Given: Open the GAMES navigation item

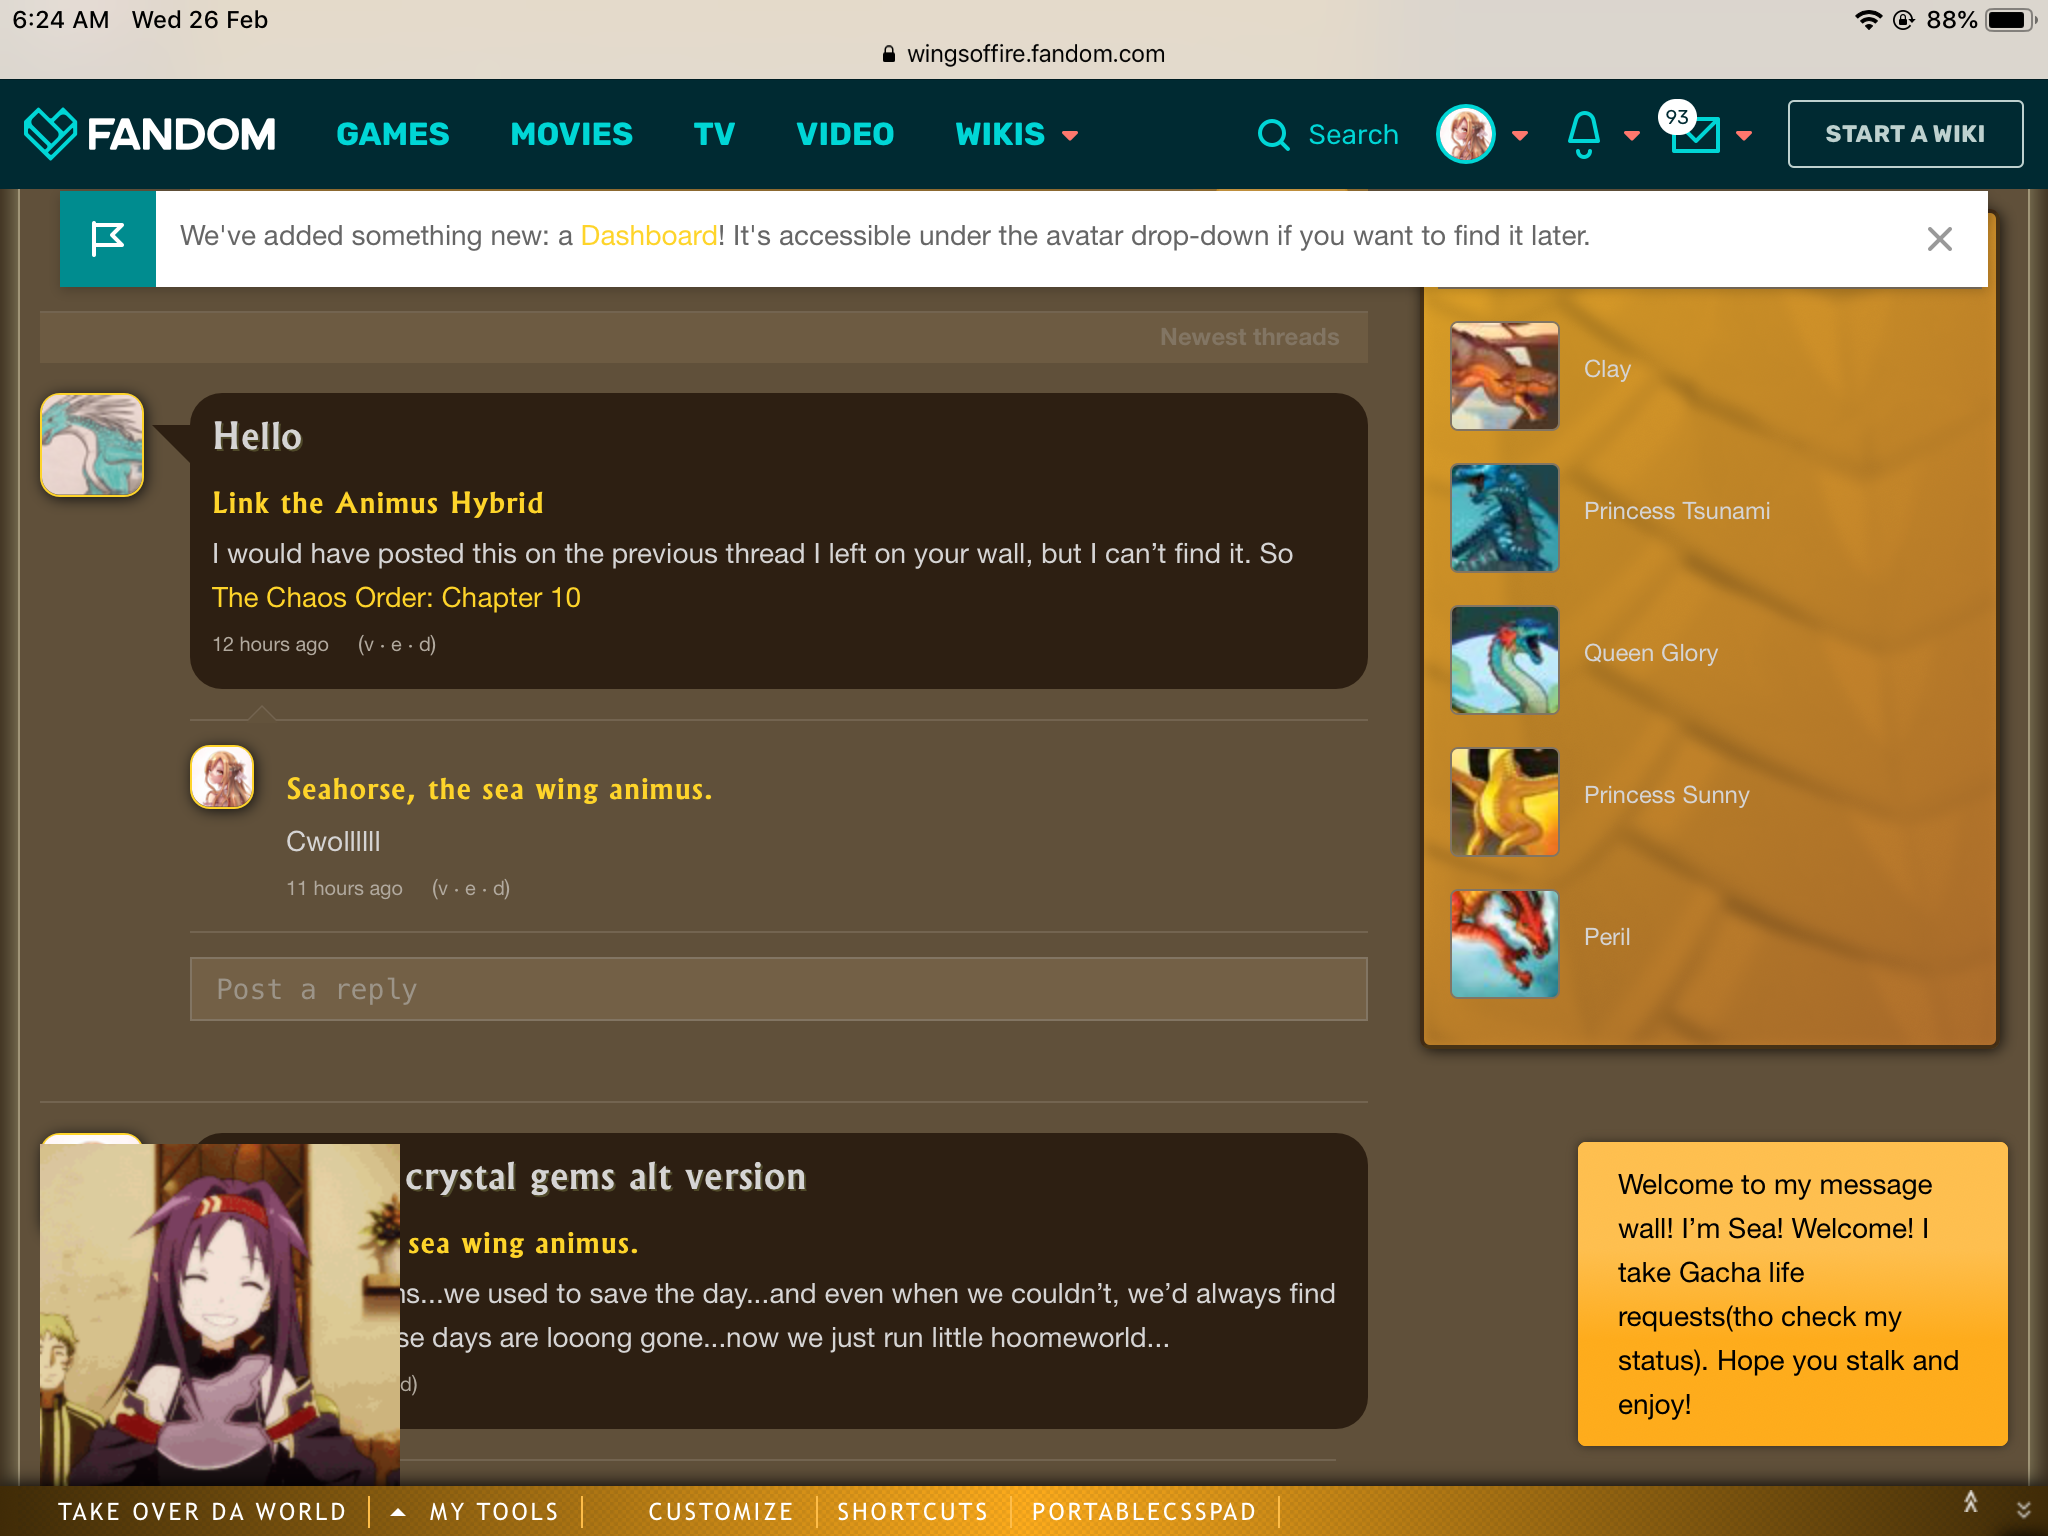Looking at the screenshot, I should click(393, 134).
